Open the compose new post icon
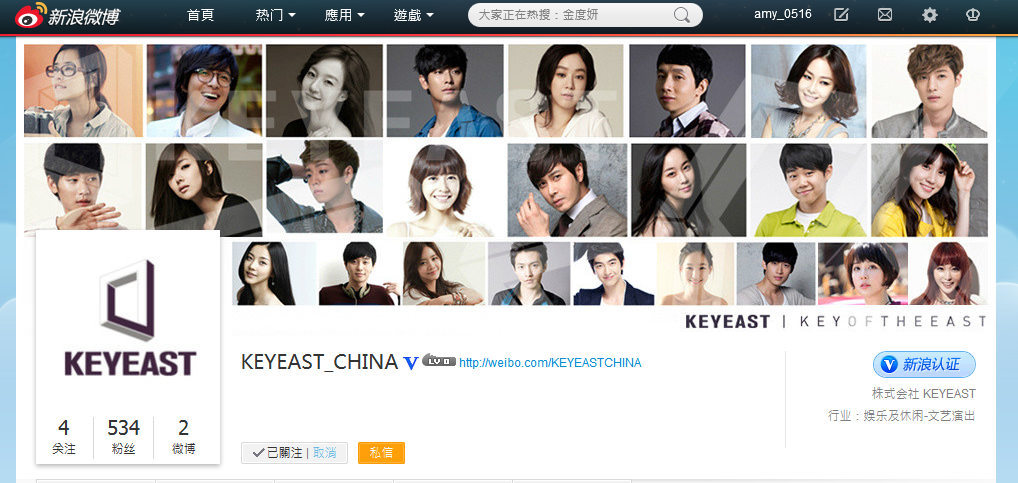The image size is (1018, 483). click(841, 14)
